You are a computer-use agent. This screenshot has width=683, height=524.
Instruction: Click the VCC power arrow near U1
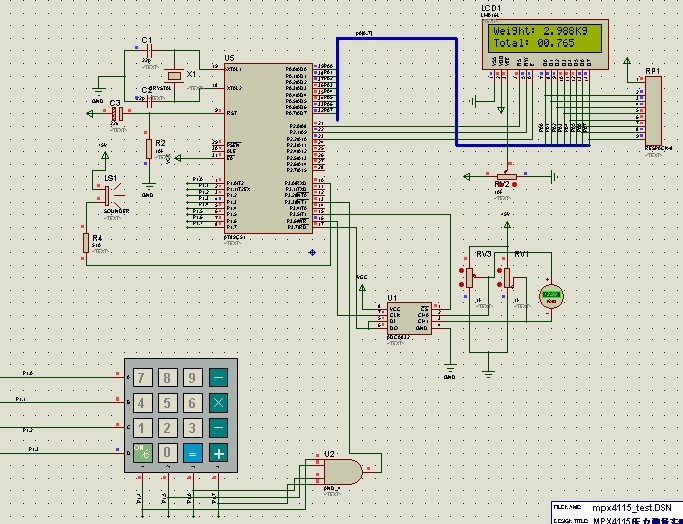(x=362, y=287)
